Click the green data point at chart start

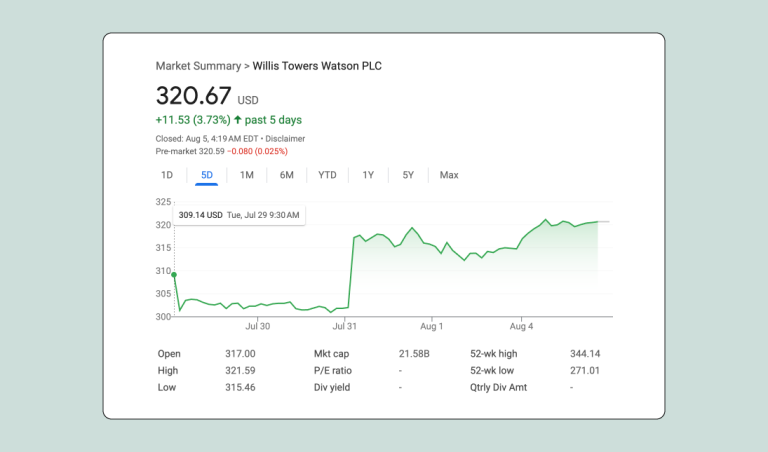174,275
